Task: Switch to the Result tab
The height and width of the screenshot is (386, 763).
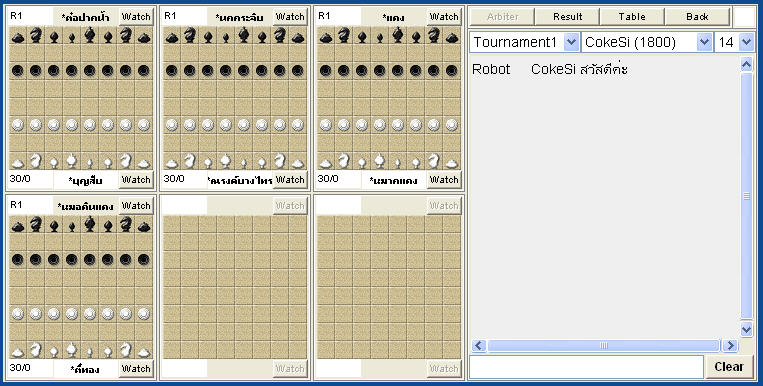Action: pyautogui.click(x=567, y=17)
